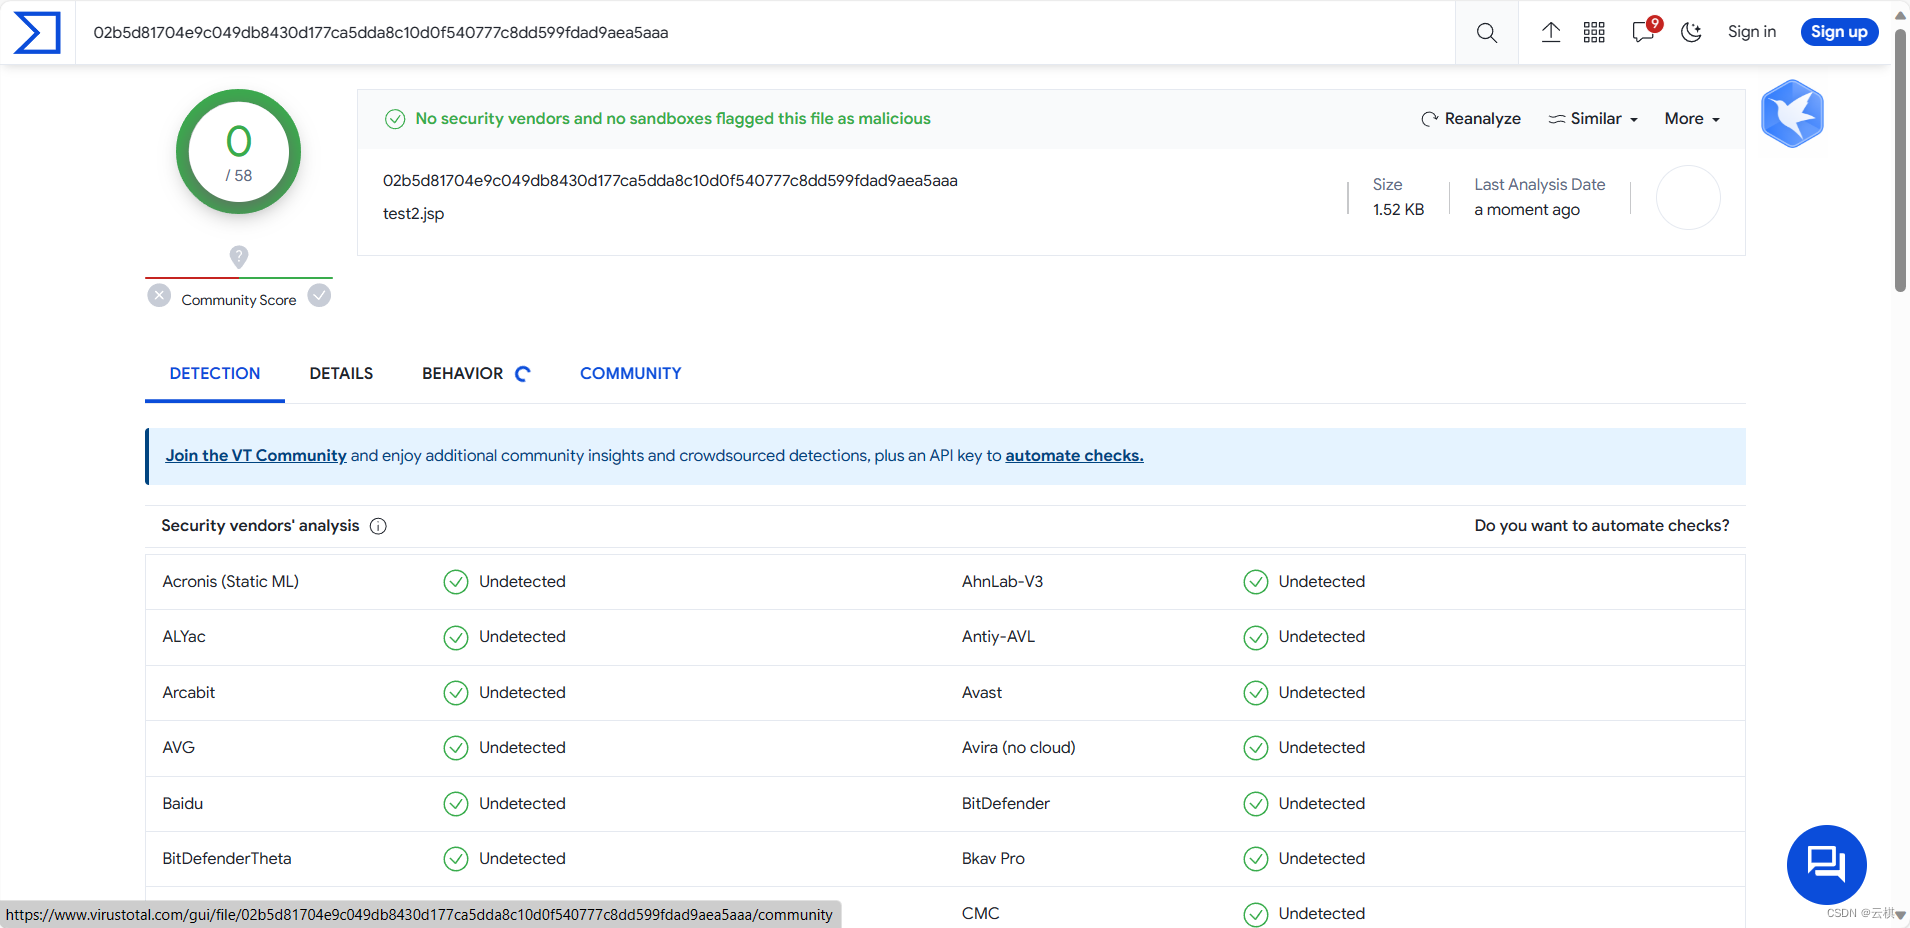Vote the file as harmless with the checkmark

(318, 295)
